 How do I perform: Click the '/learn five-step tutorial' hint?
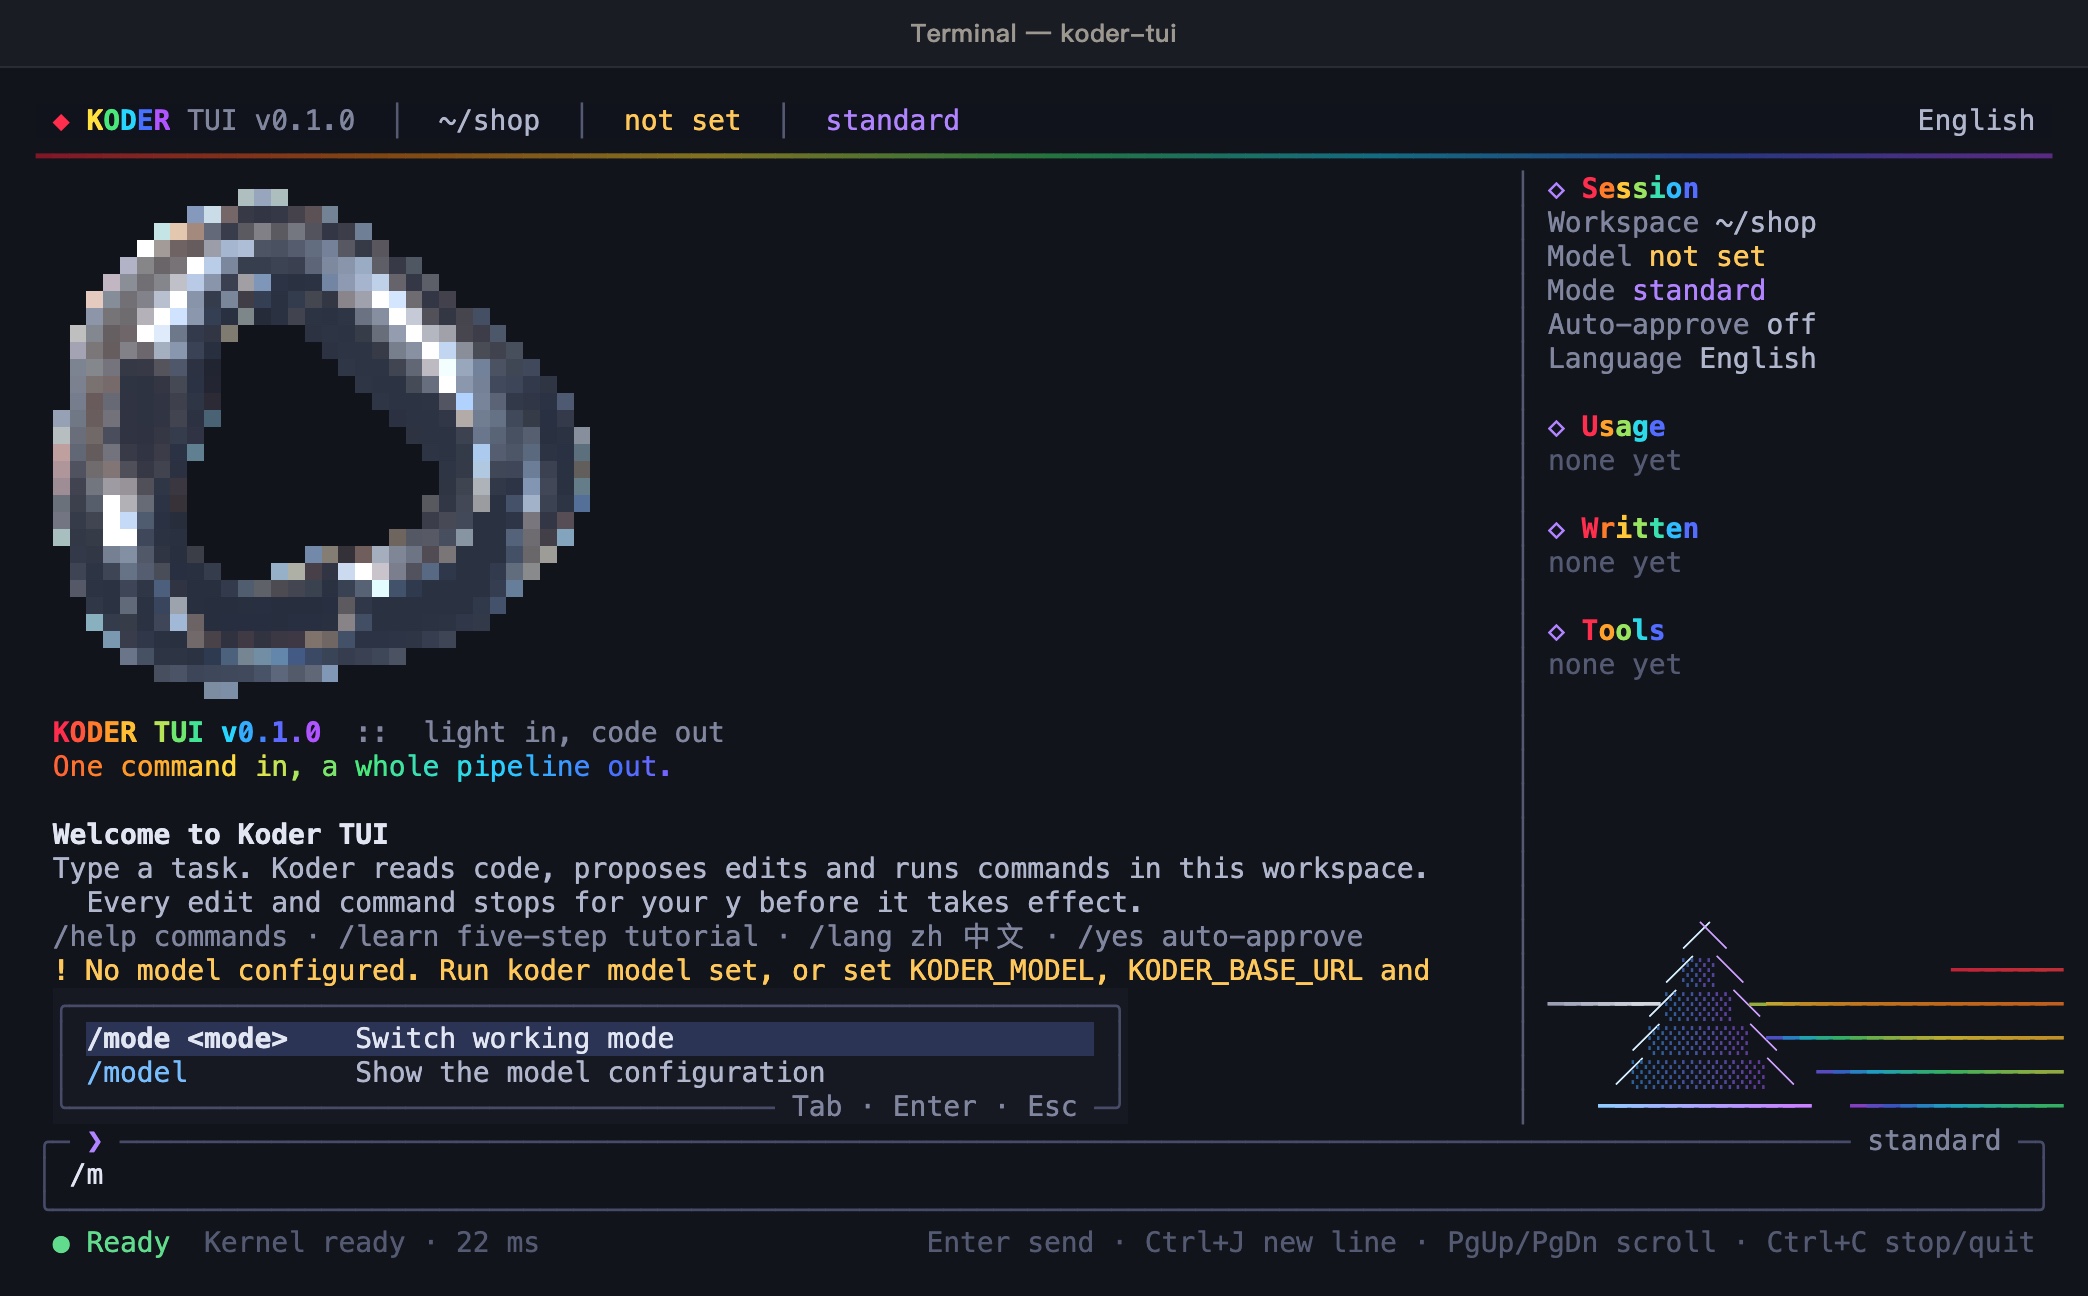coord(548,936)
